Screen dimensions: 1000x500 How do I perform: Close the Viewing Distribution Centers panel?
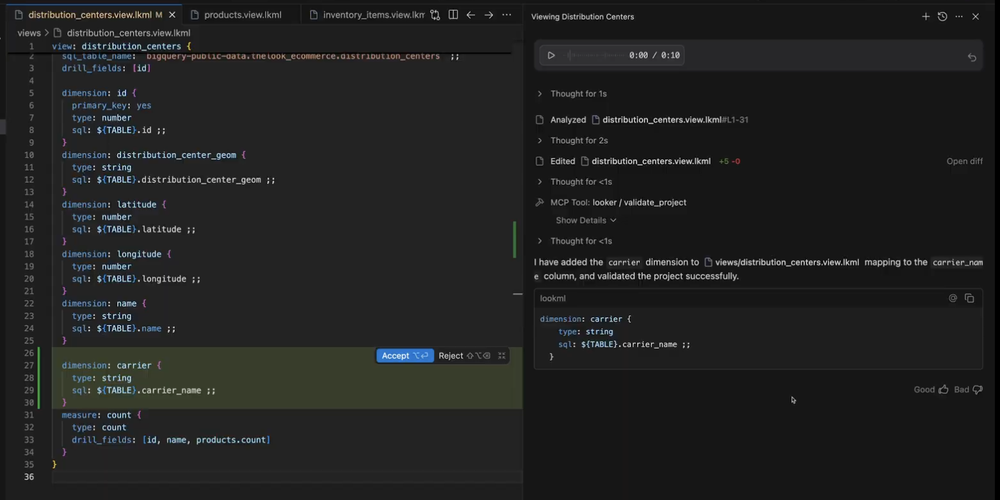pyautogui.click(x=975, y=17)
